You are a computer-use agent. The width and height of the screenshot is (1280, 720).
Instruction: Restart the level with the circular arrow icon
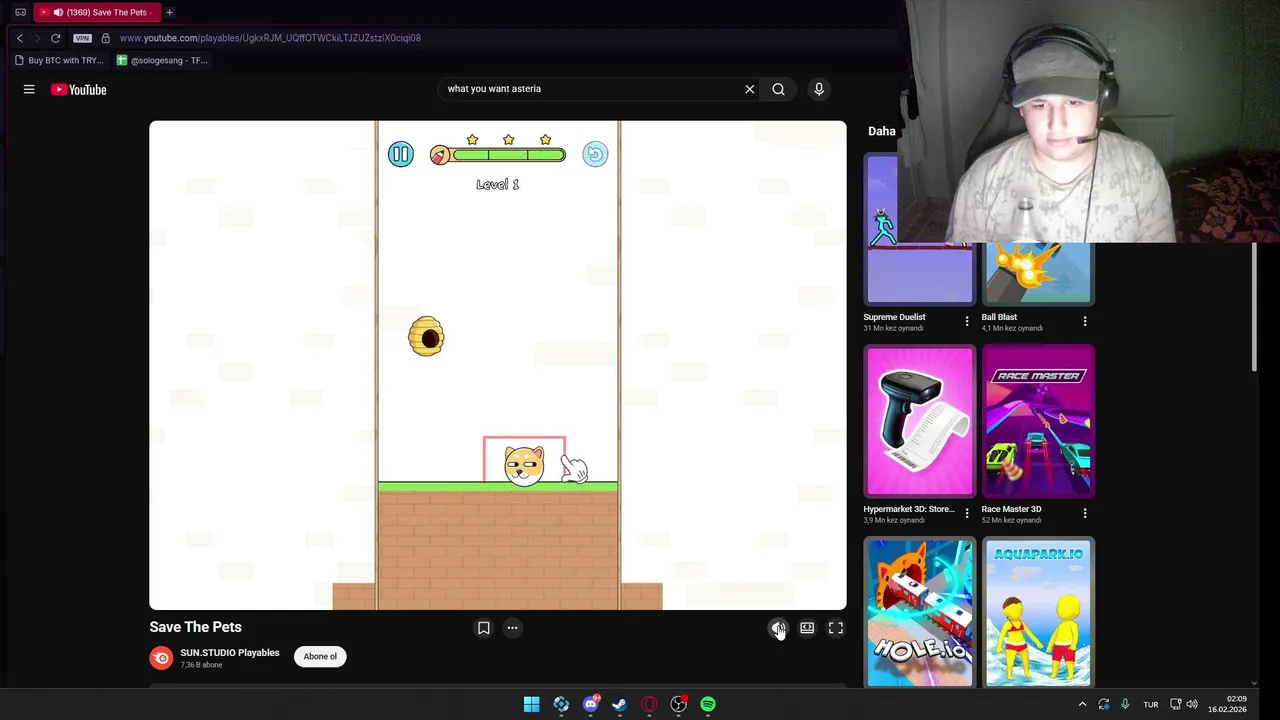click(x=595, y=154)
